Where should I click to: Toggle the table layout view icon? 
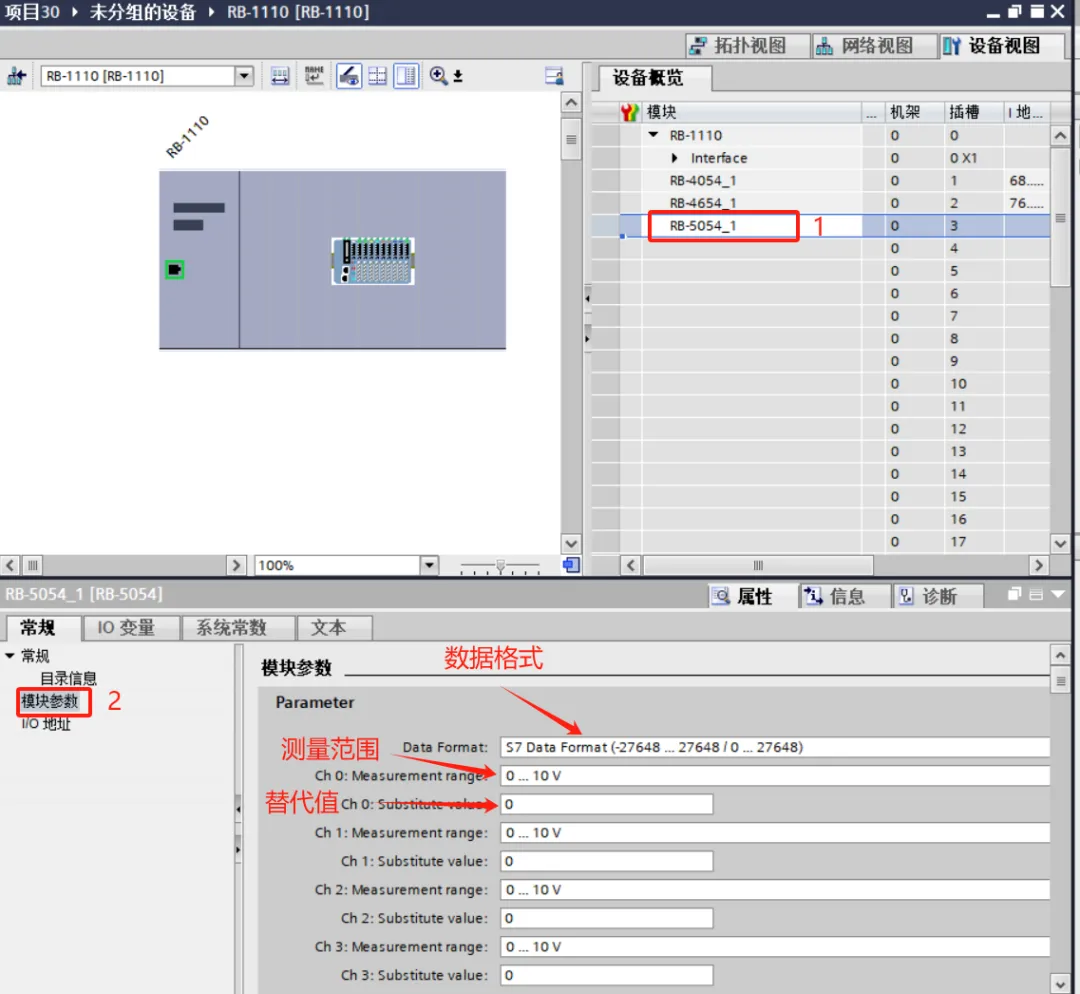pos(406,76)
